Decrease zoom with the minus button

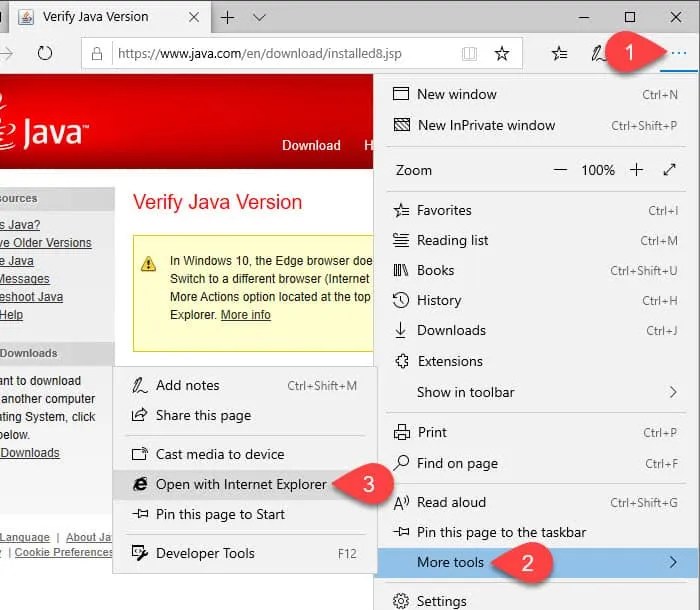click(x=560, y=170)
